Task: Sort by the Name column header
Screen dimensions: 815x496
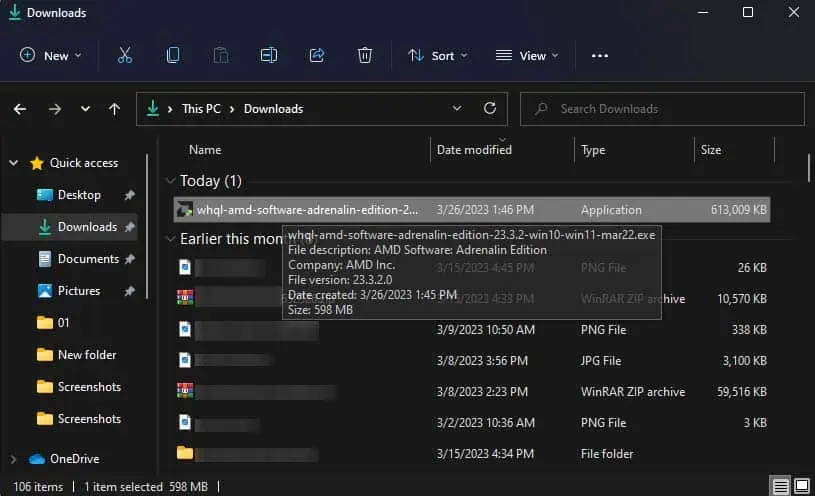Action: 205,150
